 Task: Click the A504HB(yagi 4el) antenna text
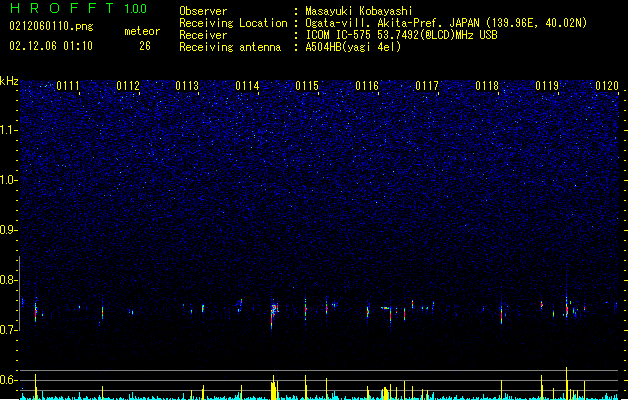[353, 47]
